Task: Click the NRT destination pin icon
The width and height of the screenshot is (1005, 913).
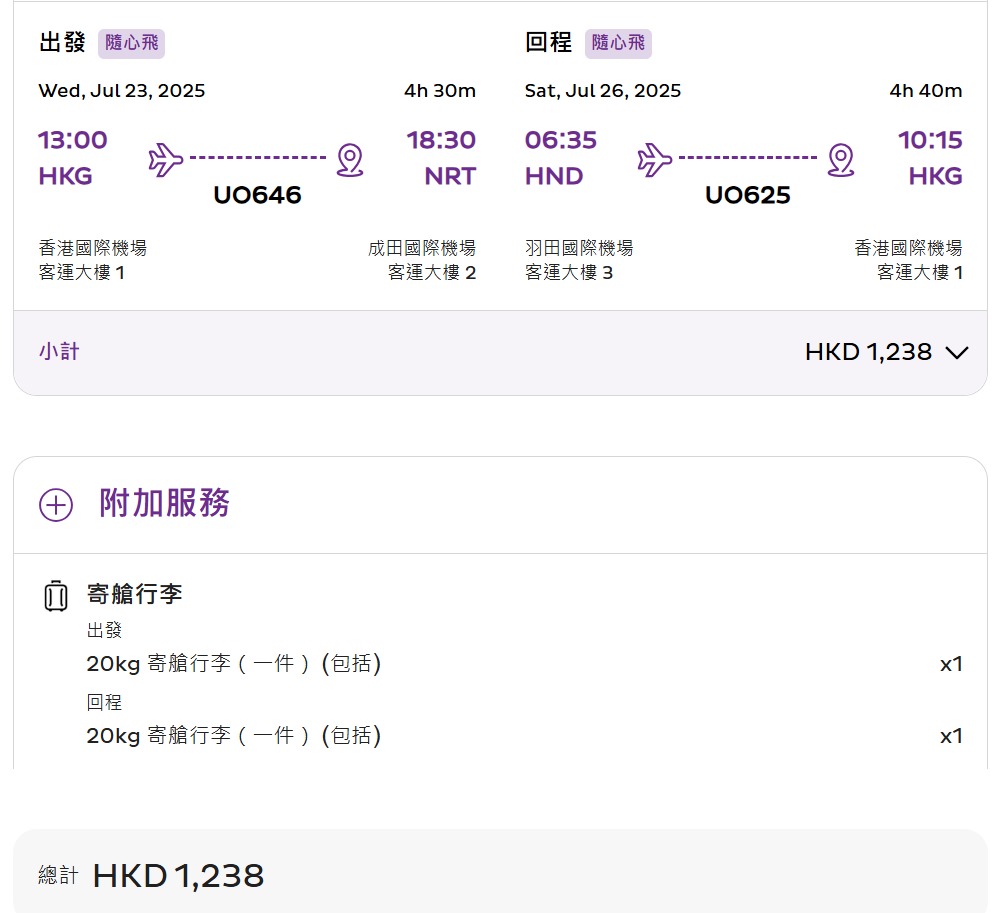Action: 349,159
